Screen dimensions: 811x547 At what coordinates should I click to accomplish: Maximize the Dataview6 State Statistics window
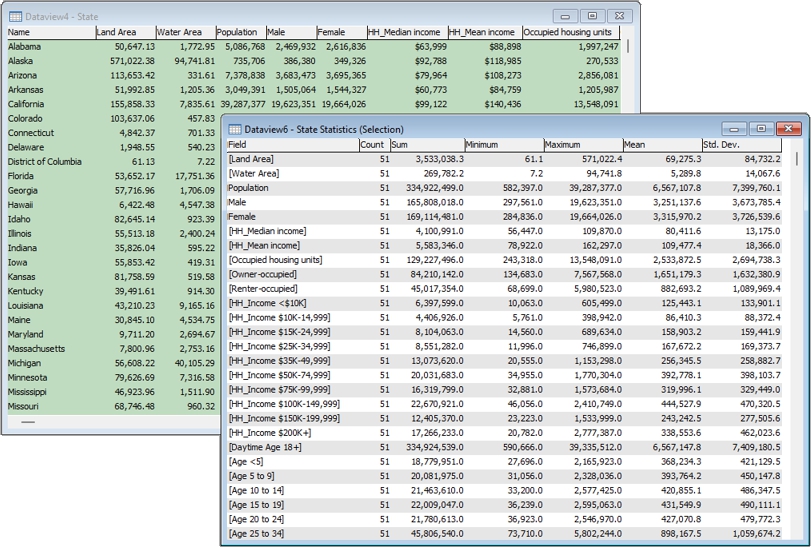click(761, 128)
